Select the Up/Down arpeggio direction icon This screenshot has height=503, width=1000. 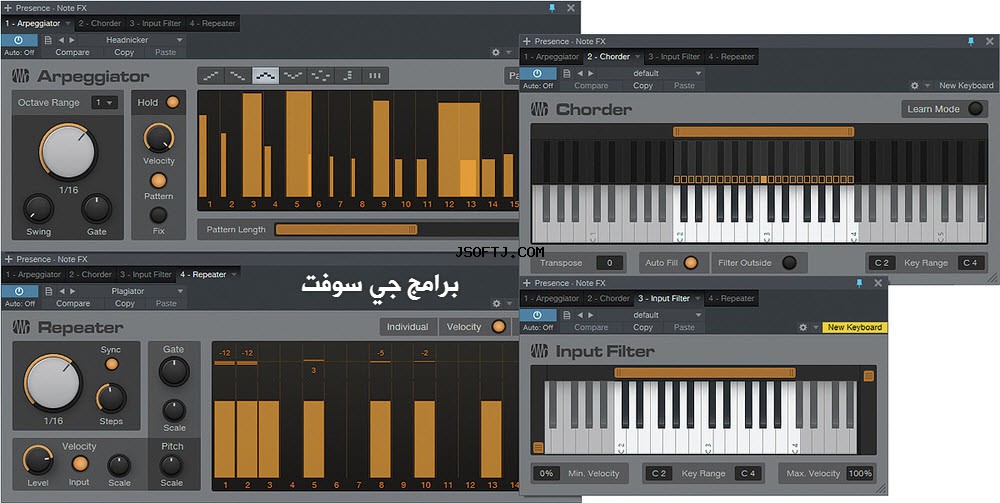click(x=266, y=76)
